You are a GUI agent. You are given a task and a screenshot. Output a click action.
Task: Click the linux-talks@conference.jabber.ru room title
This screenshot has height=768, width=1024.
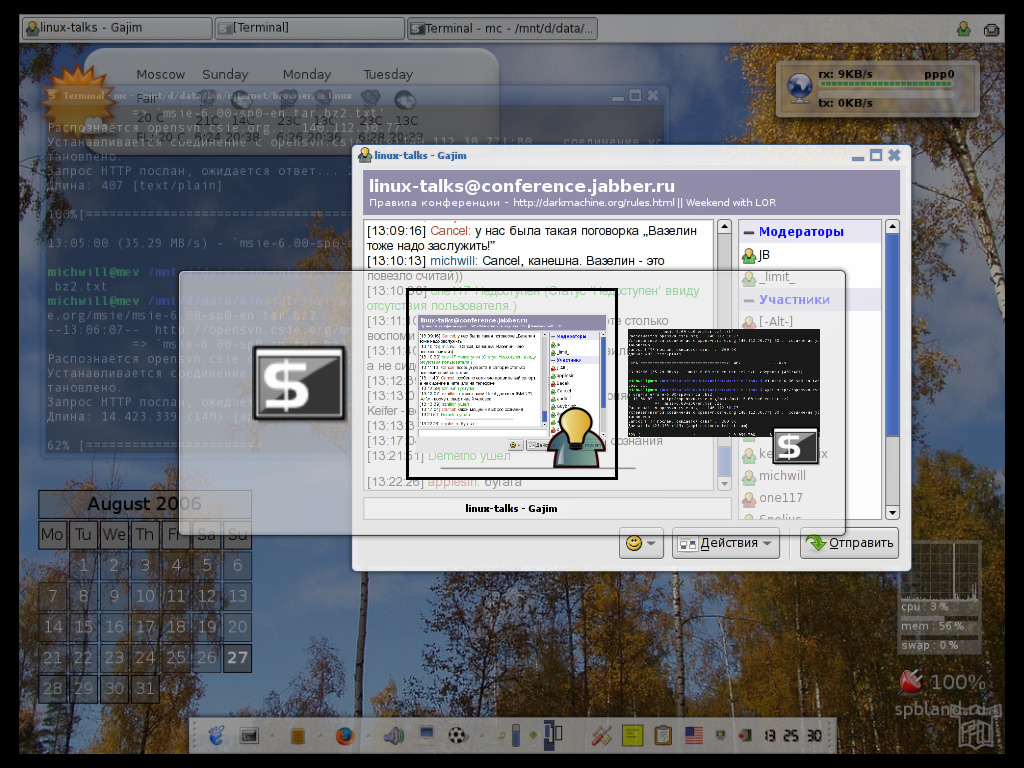click(522, 185)
